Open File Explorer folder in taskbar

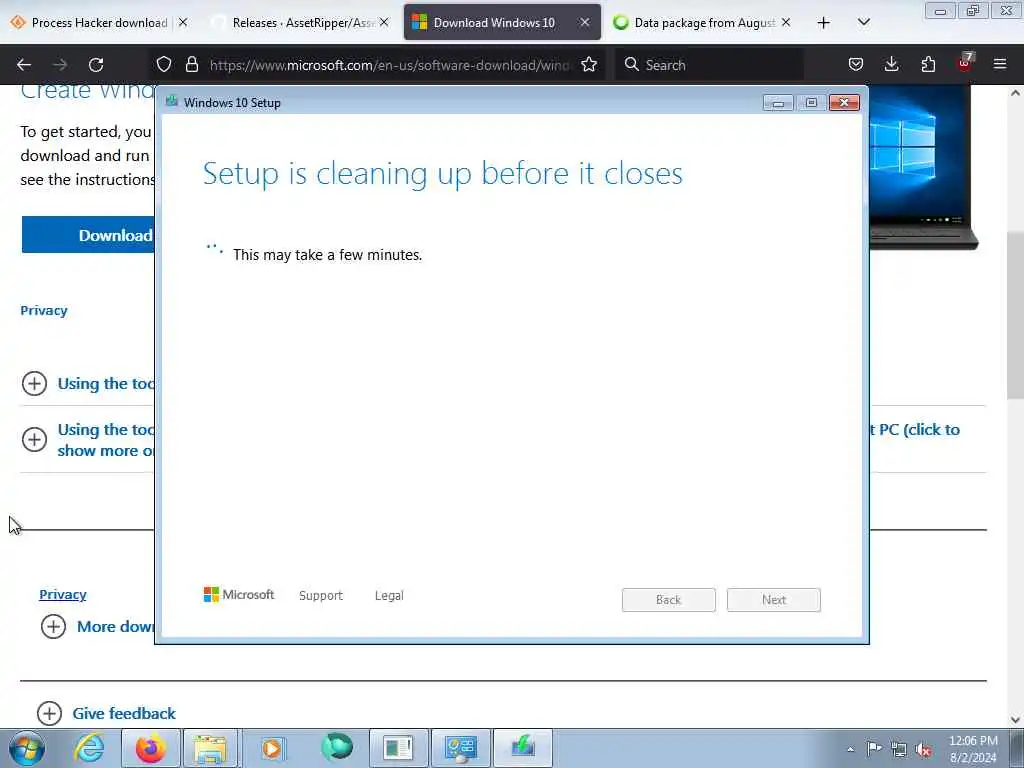(x=210, y=748)
